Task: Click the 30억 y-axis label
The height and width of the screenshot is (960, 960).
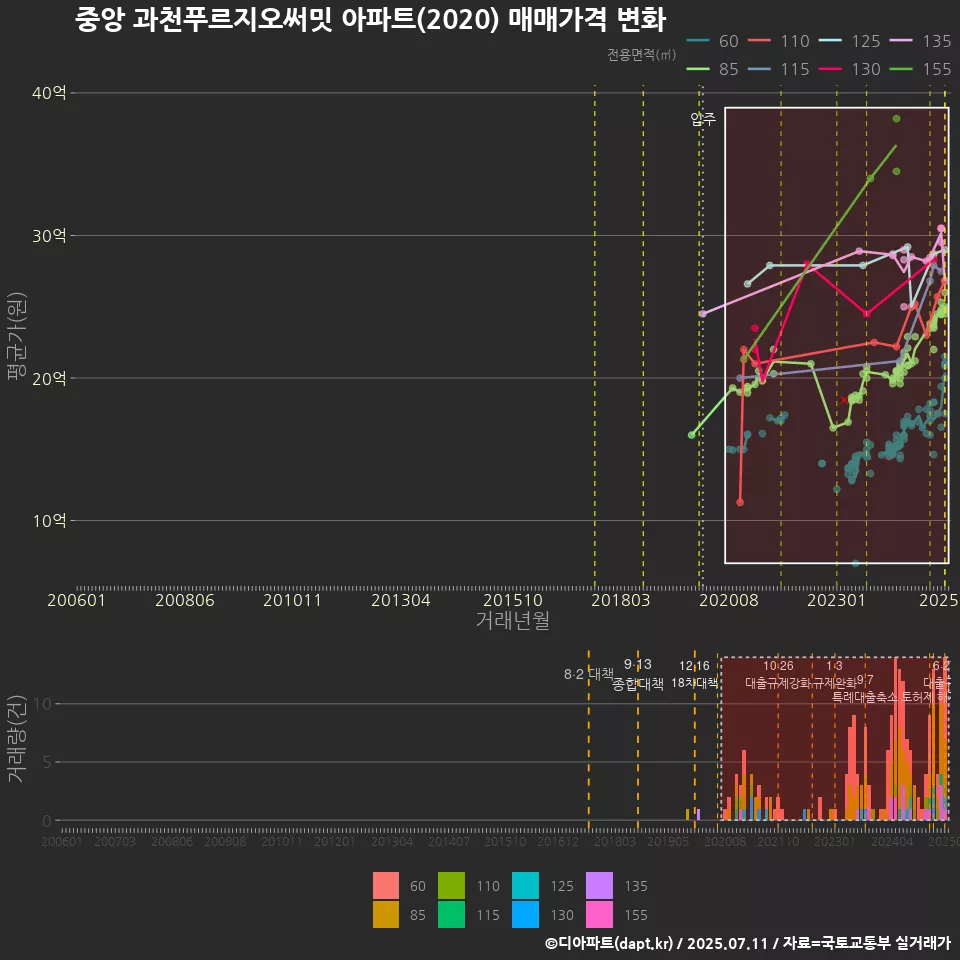Action: 49,236
